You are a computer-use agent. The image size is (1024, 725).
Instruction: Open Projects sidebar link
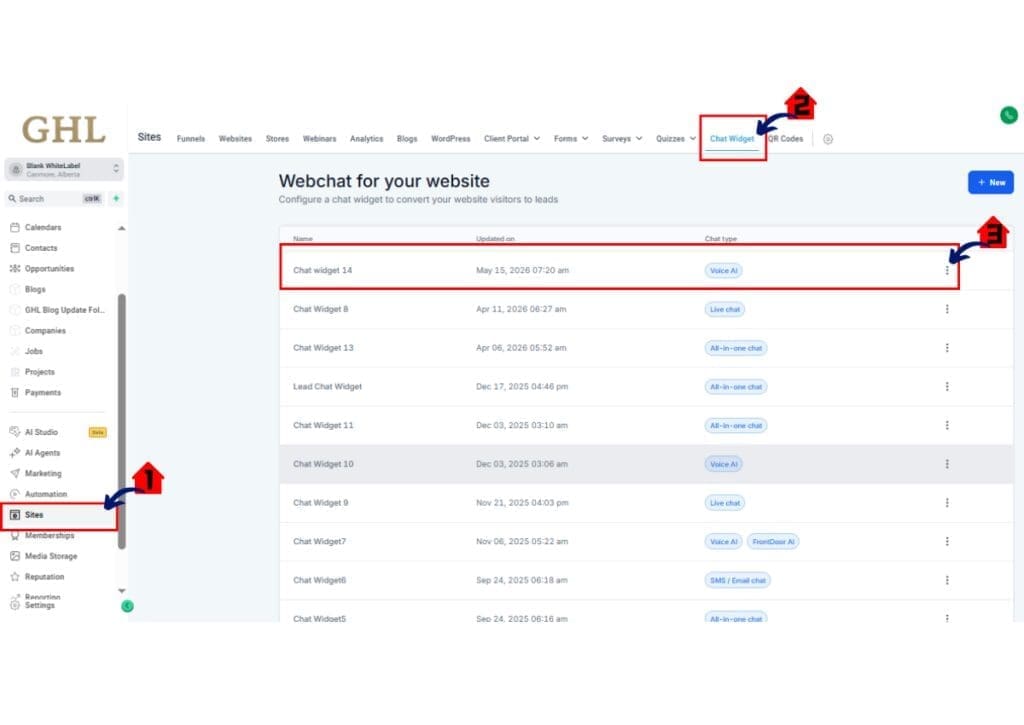click(x=33, y=372)
